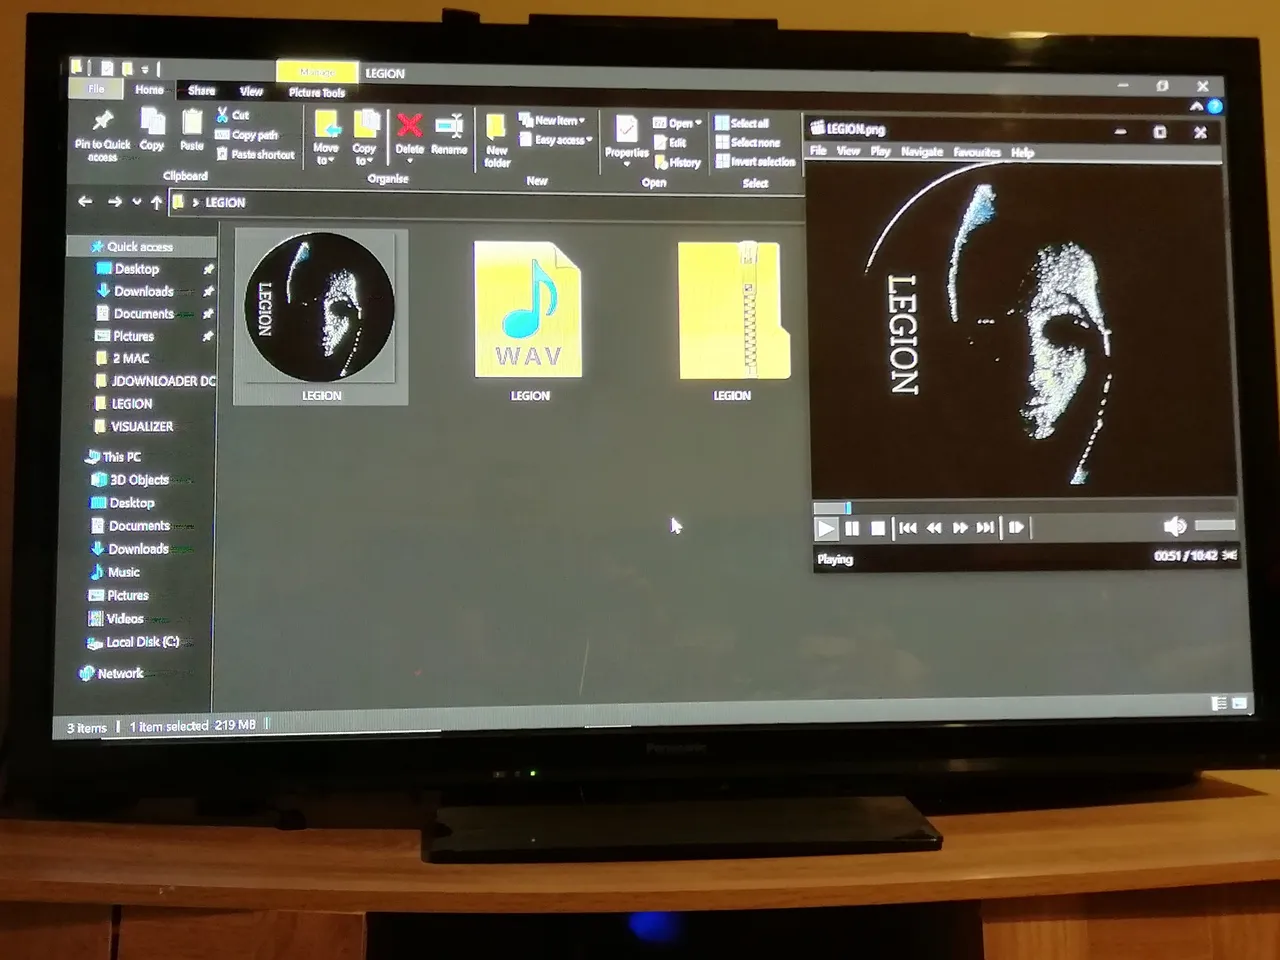Mute audio with speaker icon
This screenshot has width=1280, height=960.
1175,526
